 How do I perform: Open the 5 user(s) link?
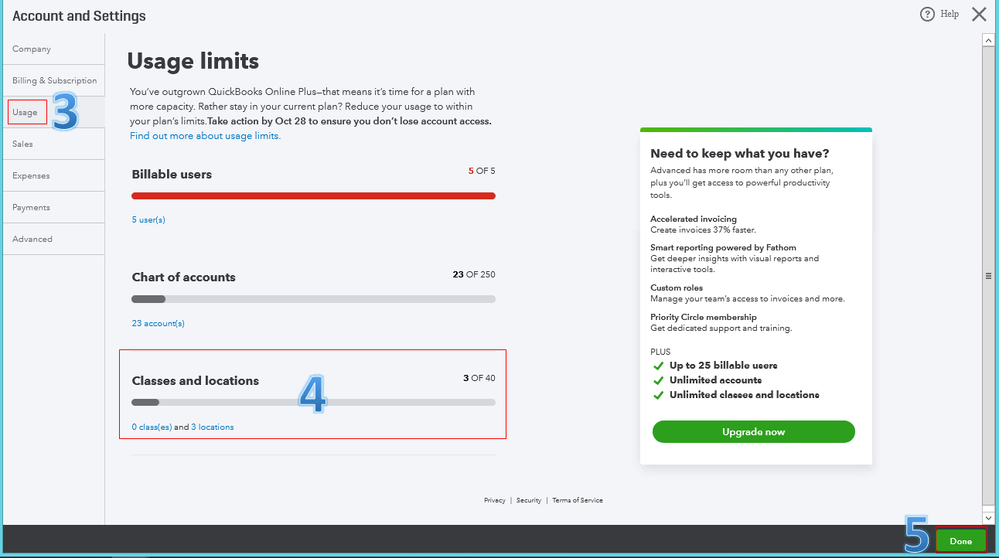148,219
